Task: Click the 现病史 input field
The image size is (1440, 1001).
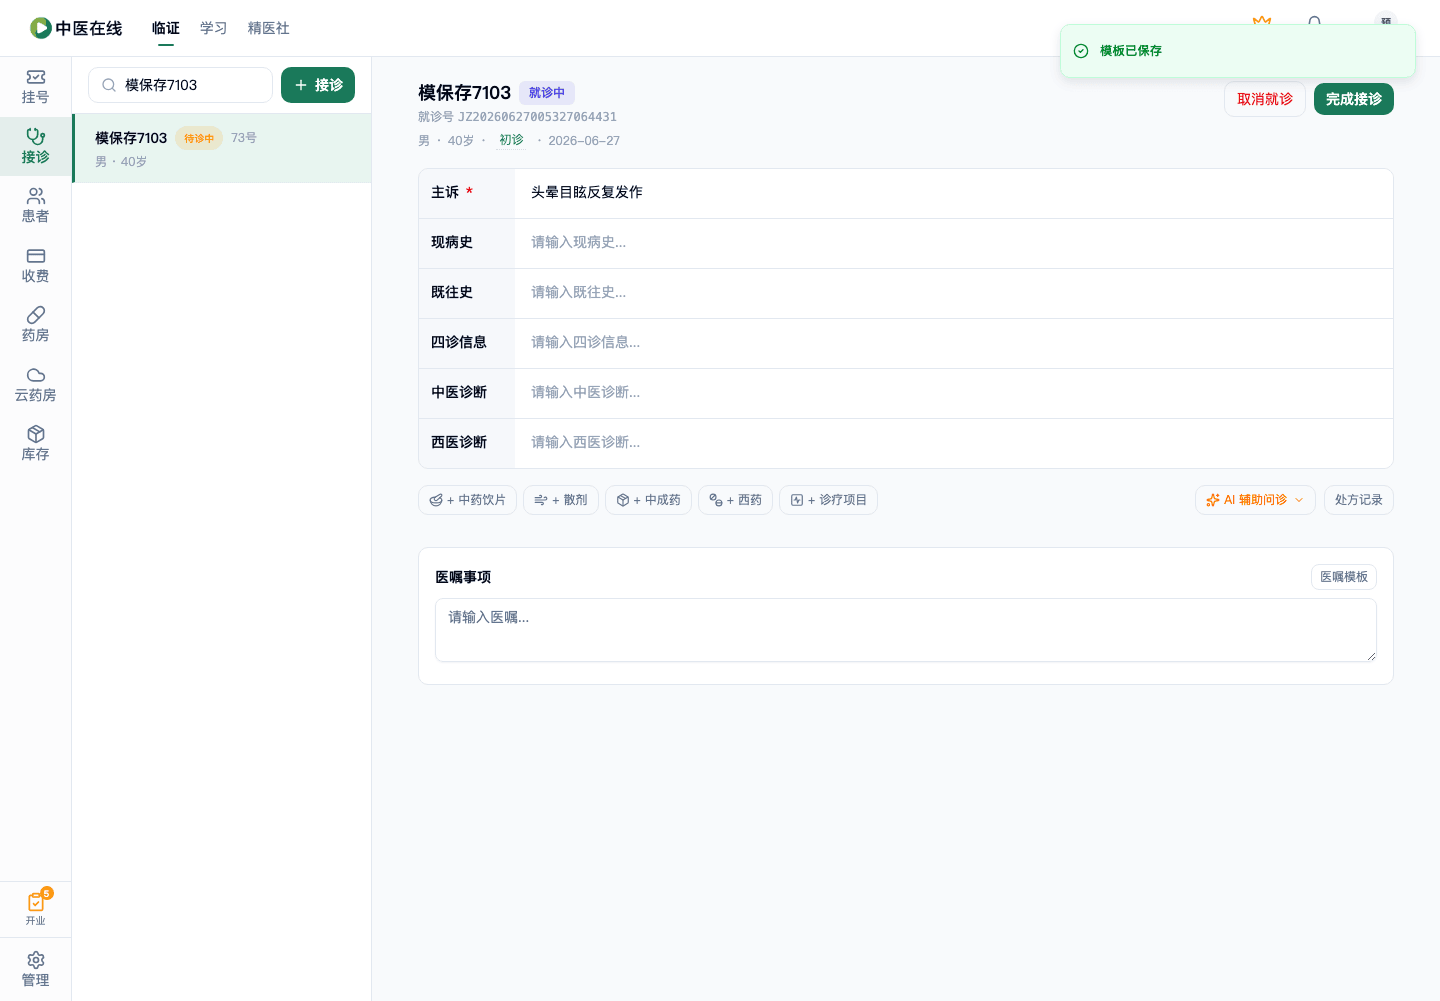Action: click(x=954, y=243)
